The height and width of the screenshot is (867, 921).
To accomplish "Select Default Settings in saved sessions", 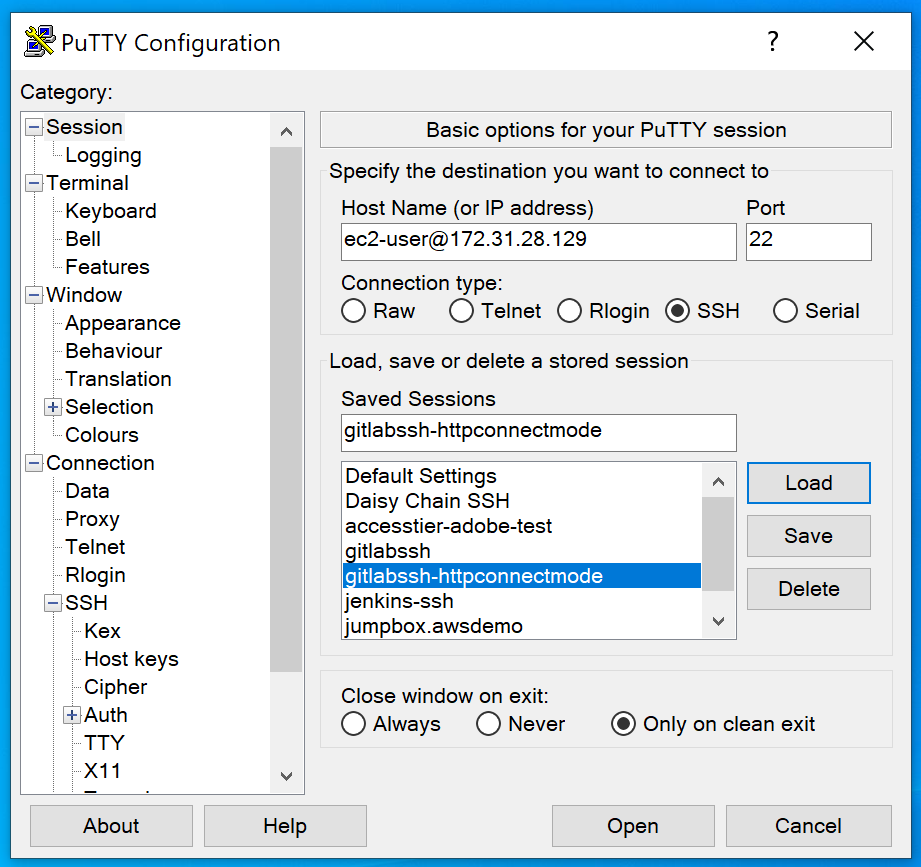I will point(522,476).
